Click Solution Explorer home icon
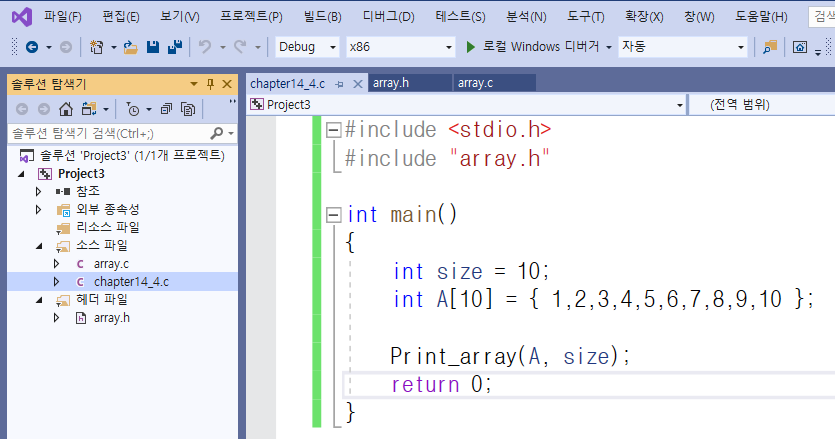The image size is (835, 439). (66, 109)
